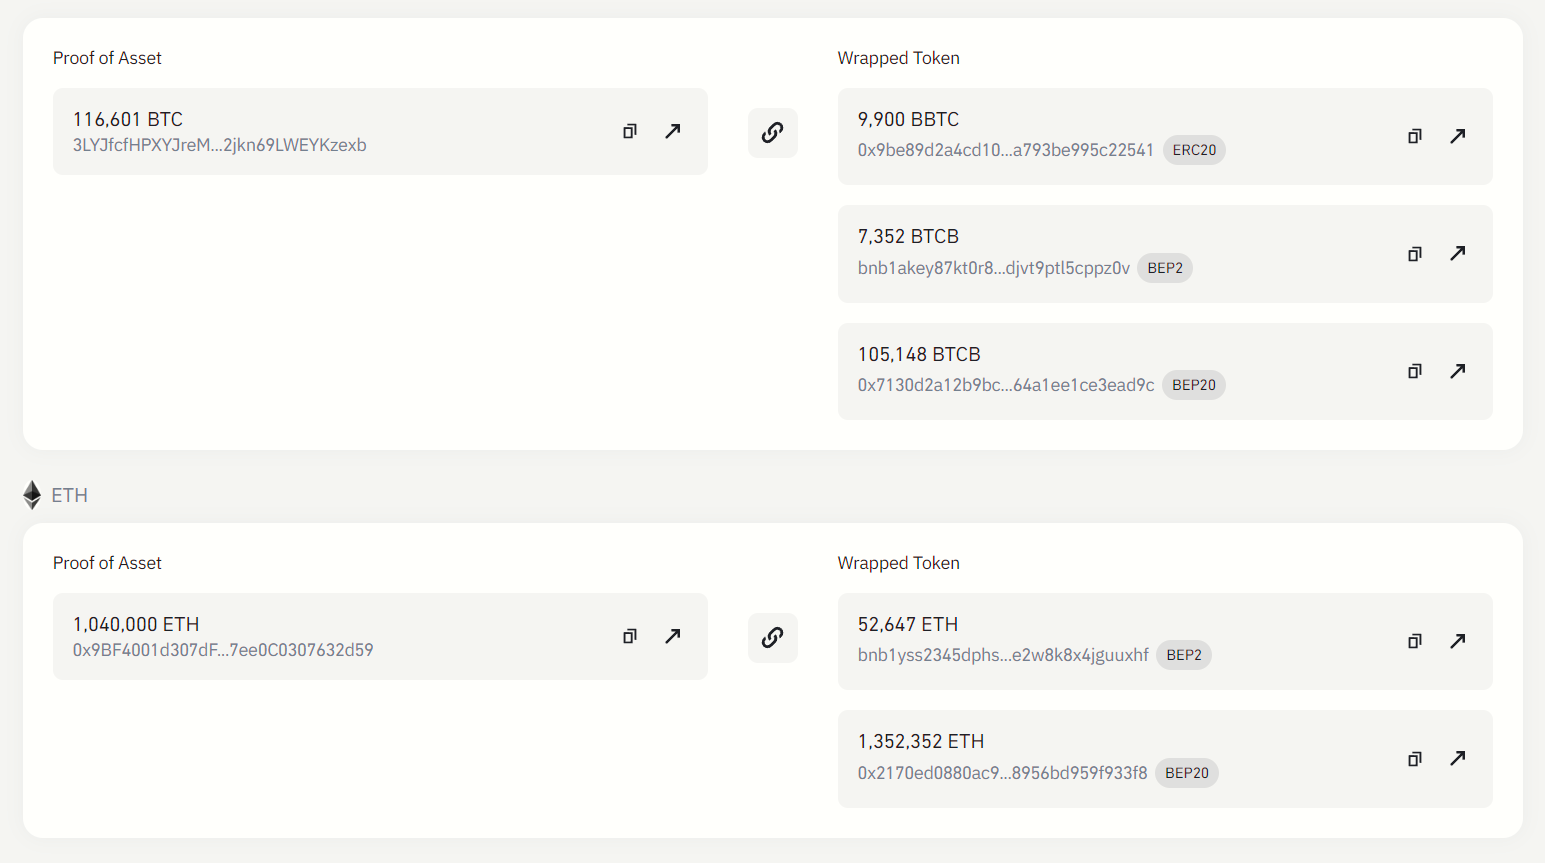Open the 1,352,352 ETH address externally
This screenshot has width=1545, height=863.
coord(1458,758)
